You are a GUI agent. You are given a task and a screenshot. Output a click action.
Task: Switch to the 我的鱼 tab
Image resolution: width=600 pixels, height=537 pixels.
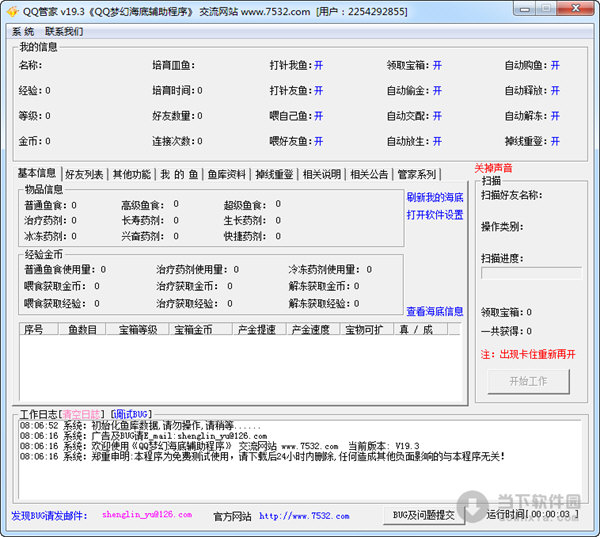coord(179,175)
